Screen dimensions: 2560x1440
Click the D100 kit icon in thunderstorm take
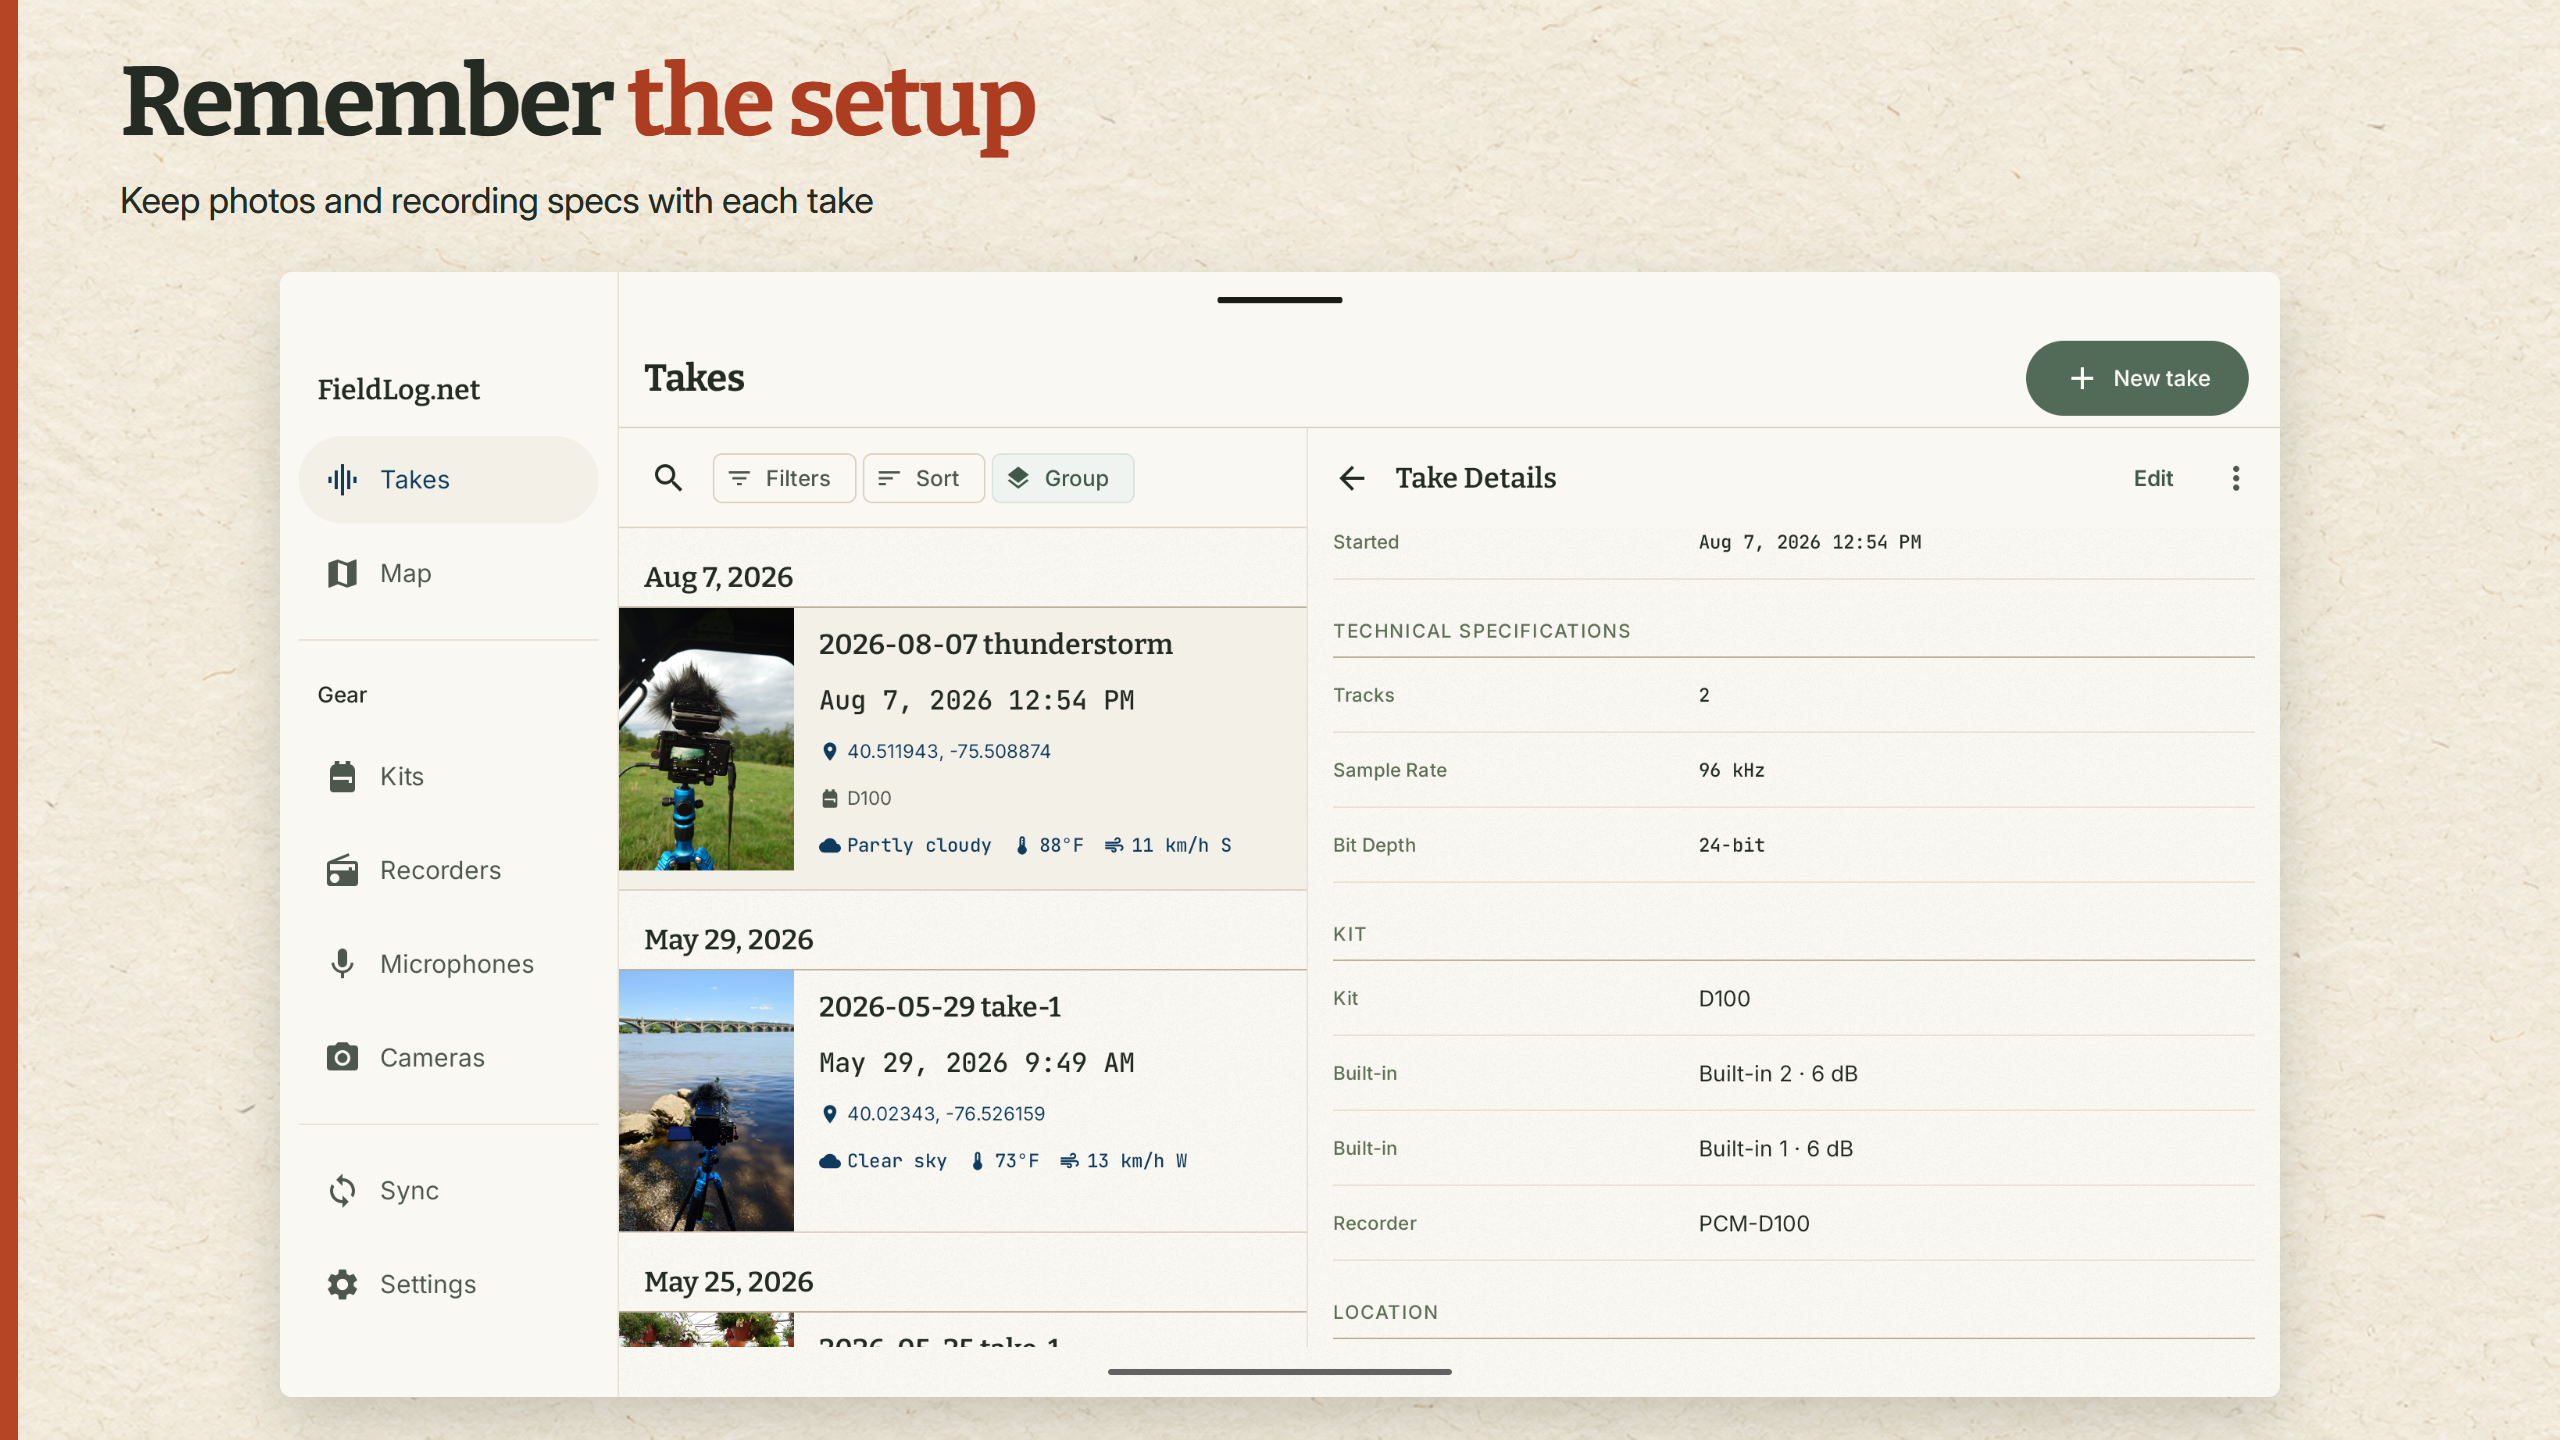point(829,798)
